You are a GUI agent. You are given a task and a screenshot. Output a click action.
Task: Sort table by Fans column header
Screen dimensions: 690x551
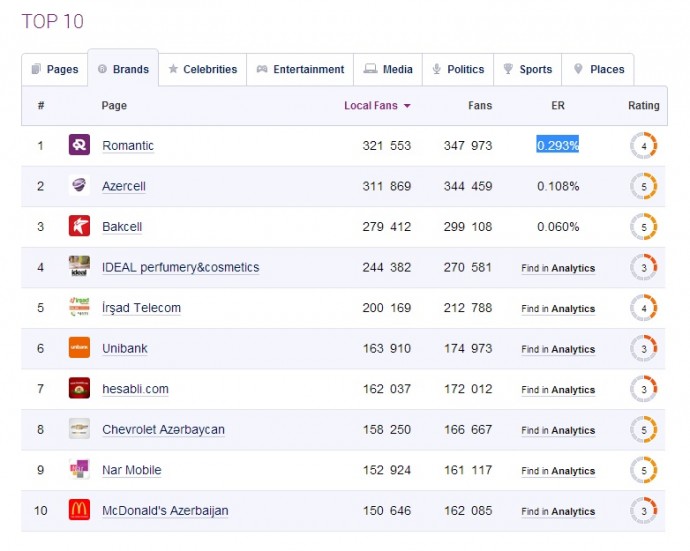click(x=480, y=106)
